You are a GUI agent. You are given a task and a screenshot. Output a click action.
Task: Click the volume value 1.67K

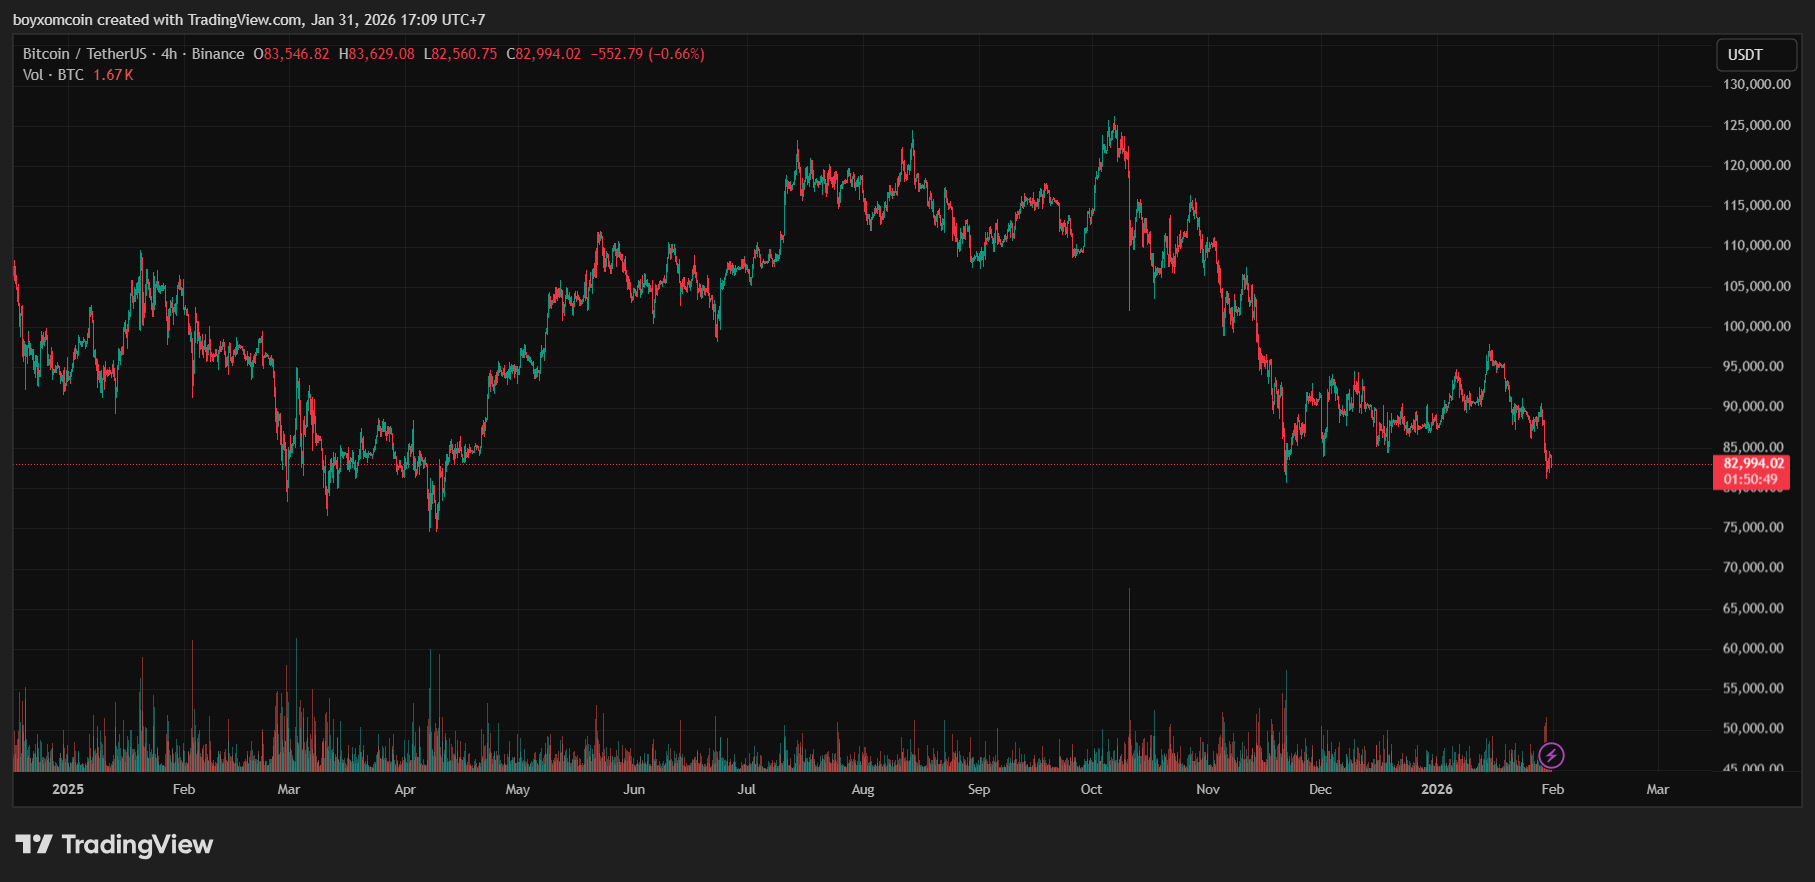[x=113, y=75]
